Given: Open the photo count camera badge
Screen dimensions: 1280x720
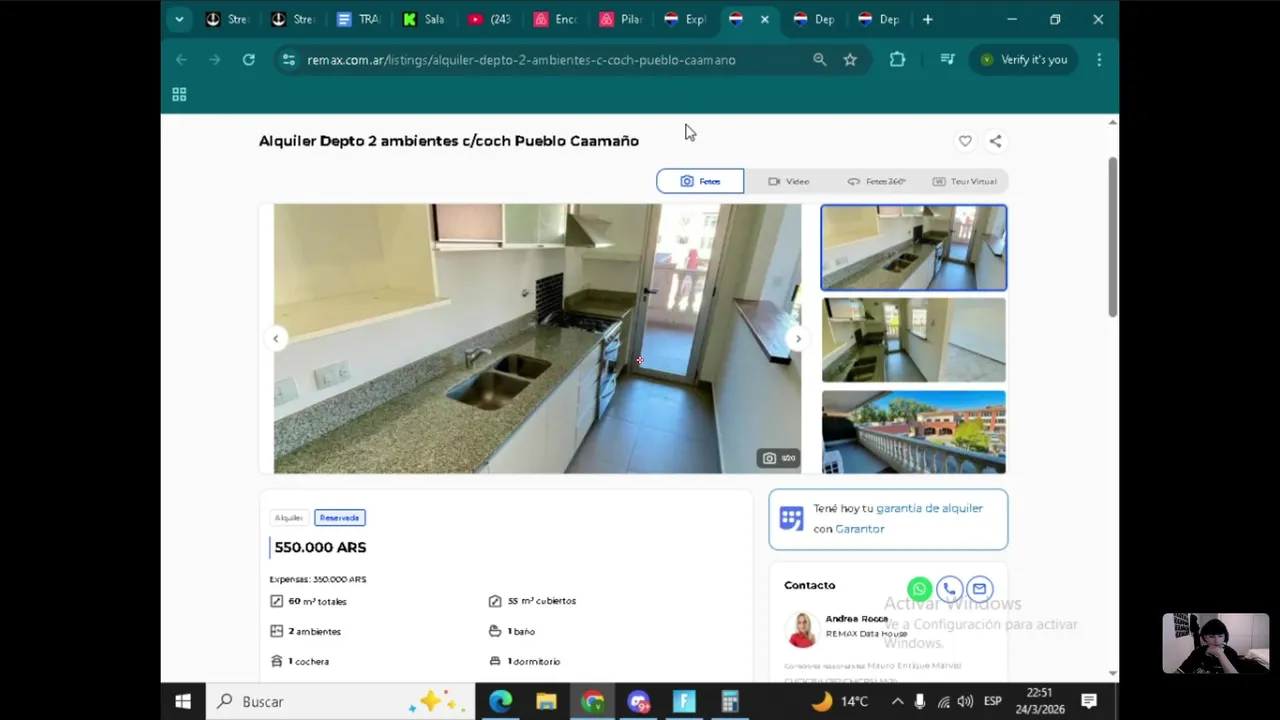Looking at the screenshot, I should [778, 458].
